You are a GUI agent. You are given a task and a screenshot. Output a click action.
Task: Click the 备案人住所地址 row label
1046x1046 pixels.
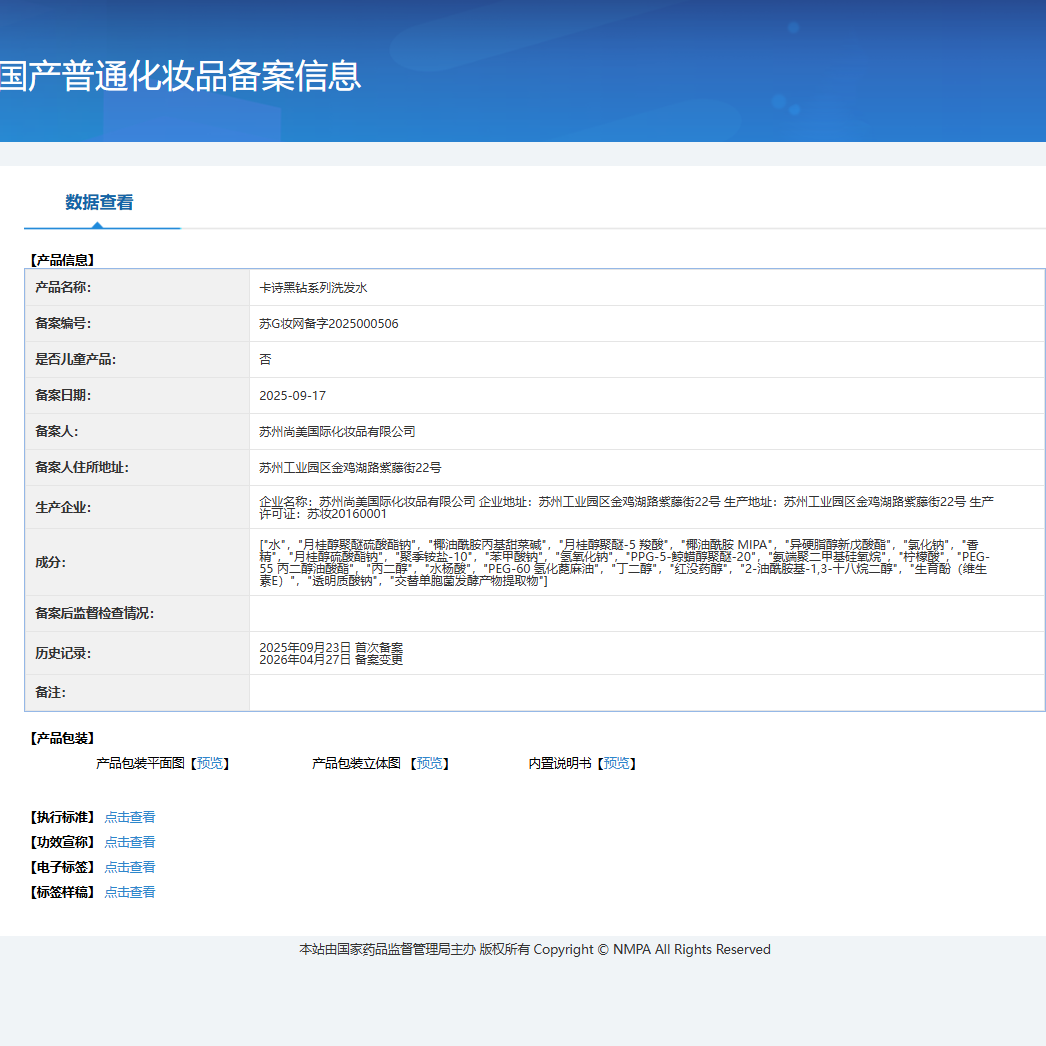pos(82,468)
